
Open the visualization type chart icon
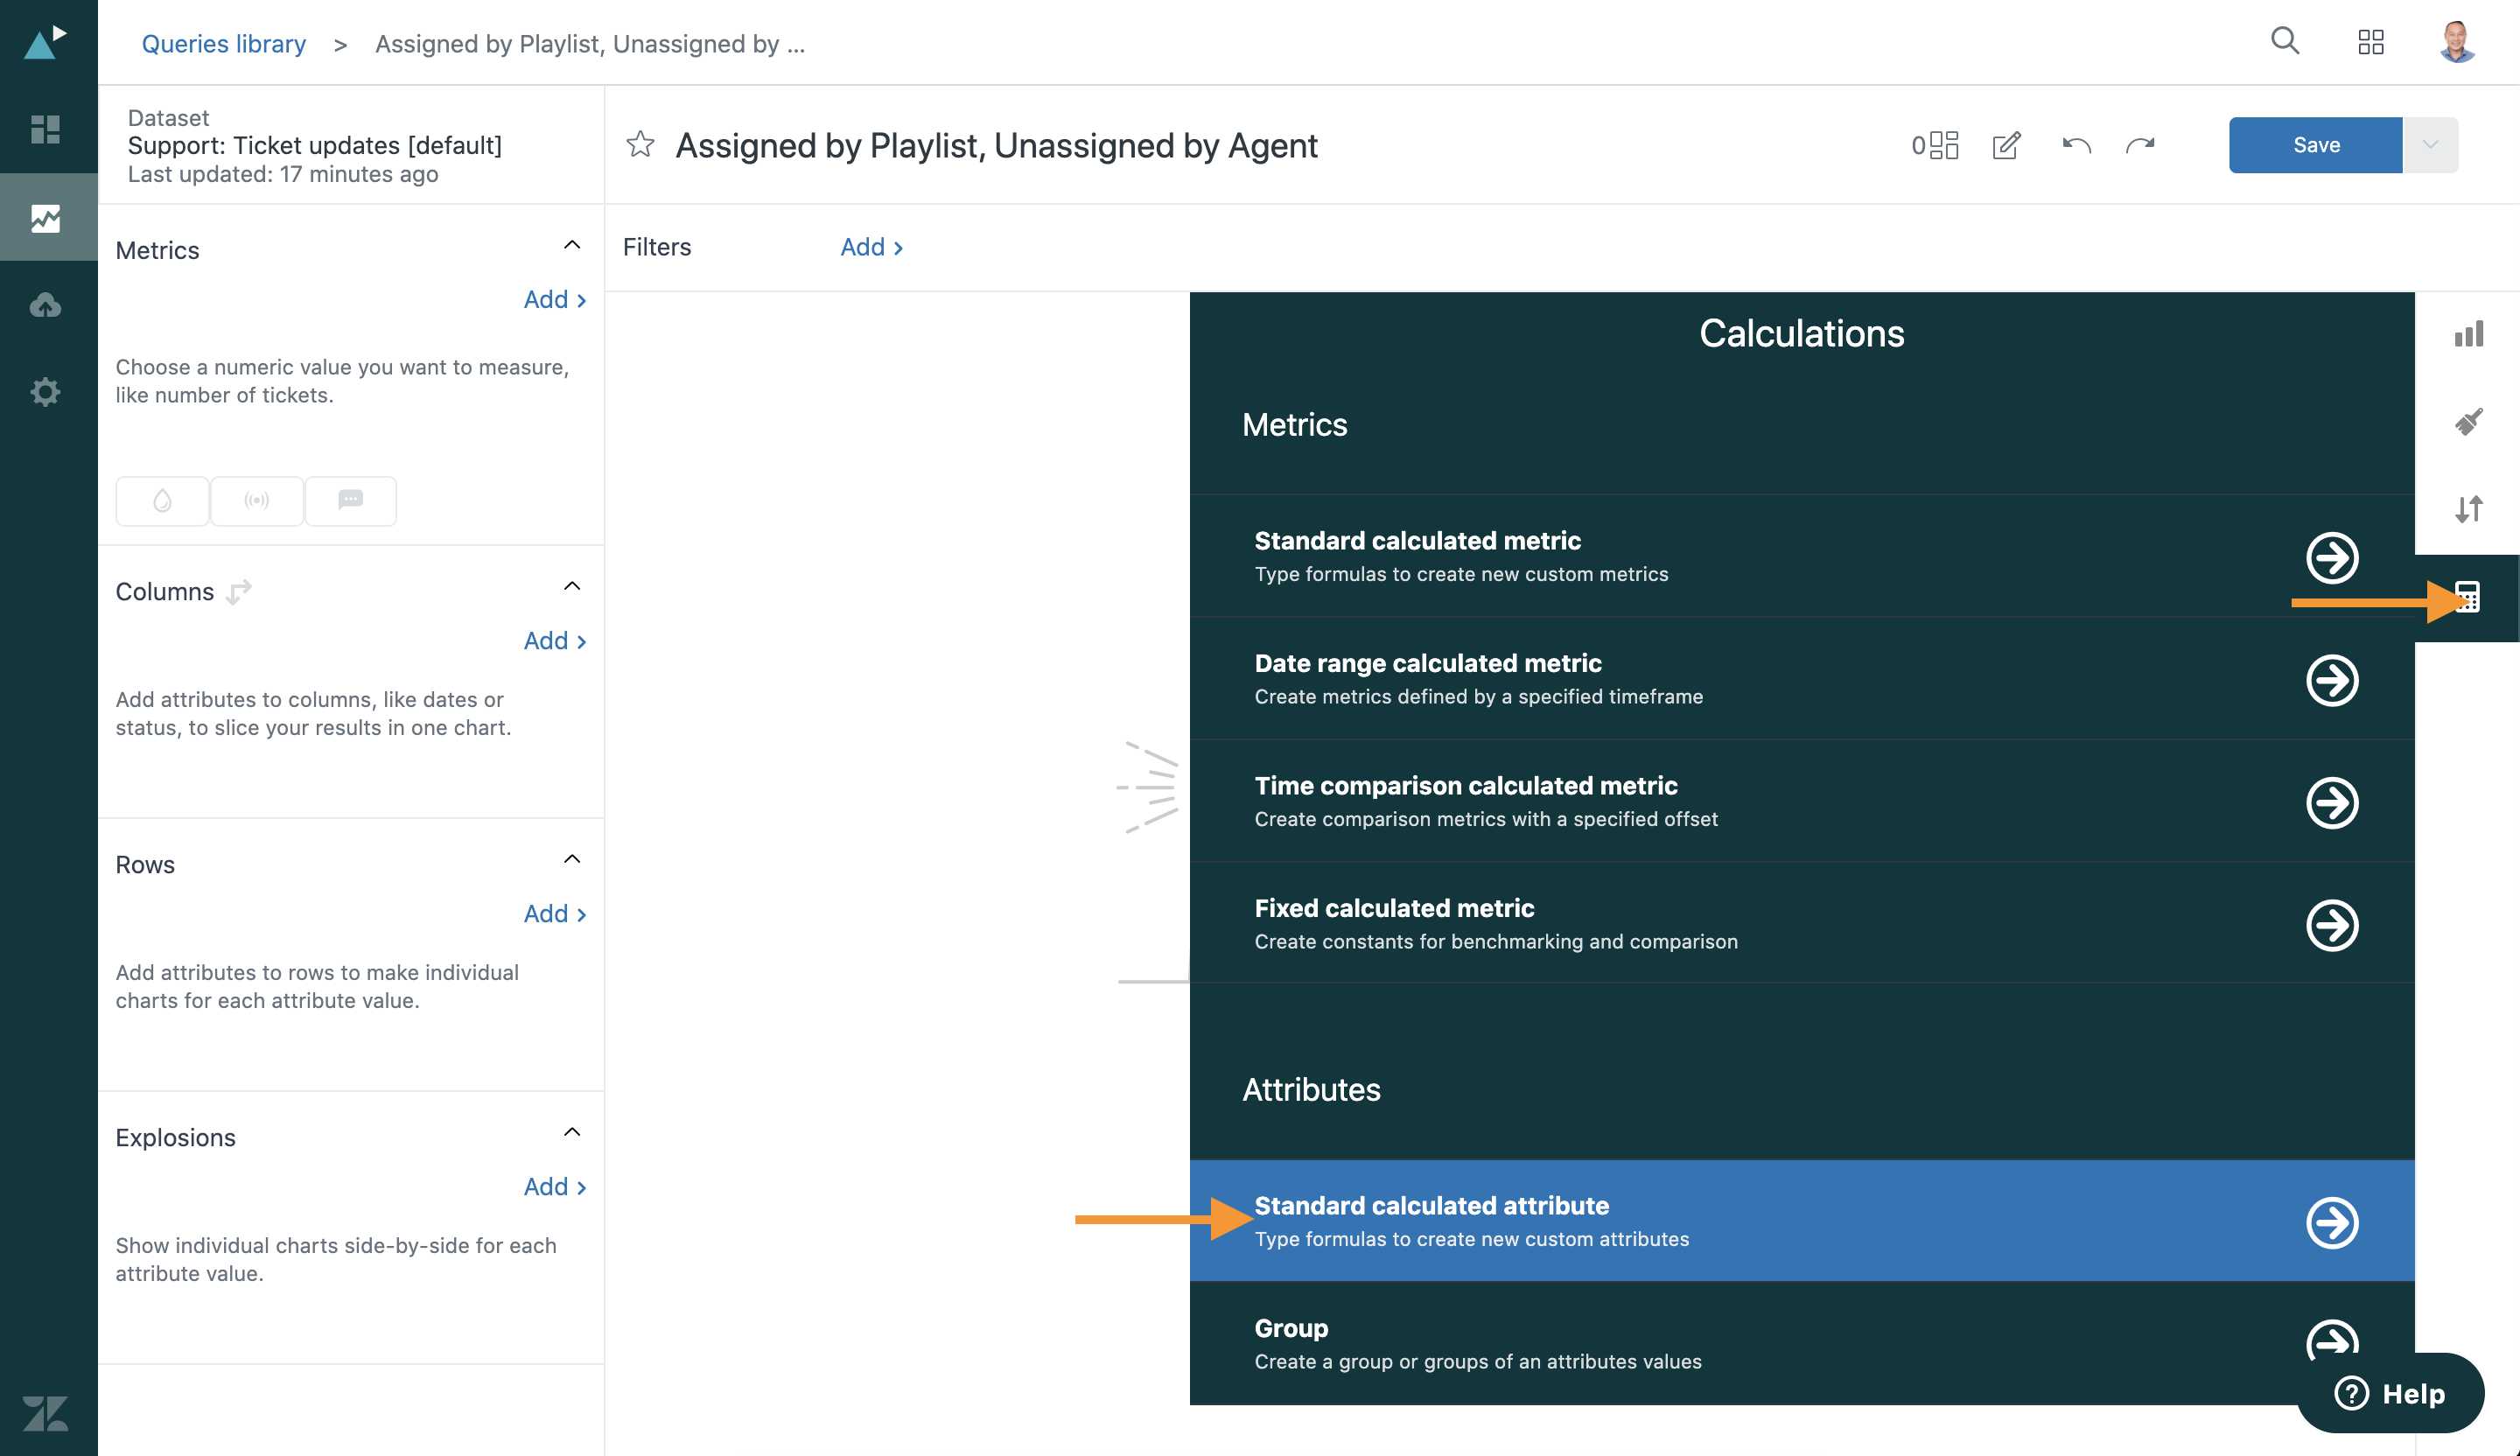(x=2468, y=334)
